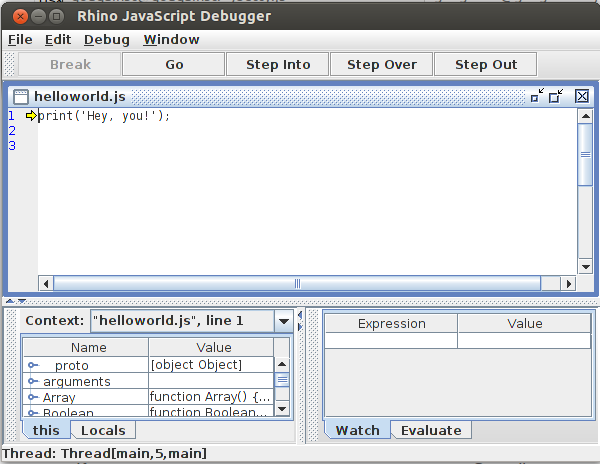The height and width of the screenshot is (464, 600).
Task: Click the toolbar drag handle
Action: [x=9, y=64]
